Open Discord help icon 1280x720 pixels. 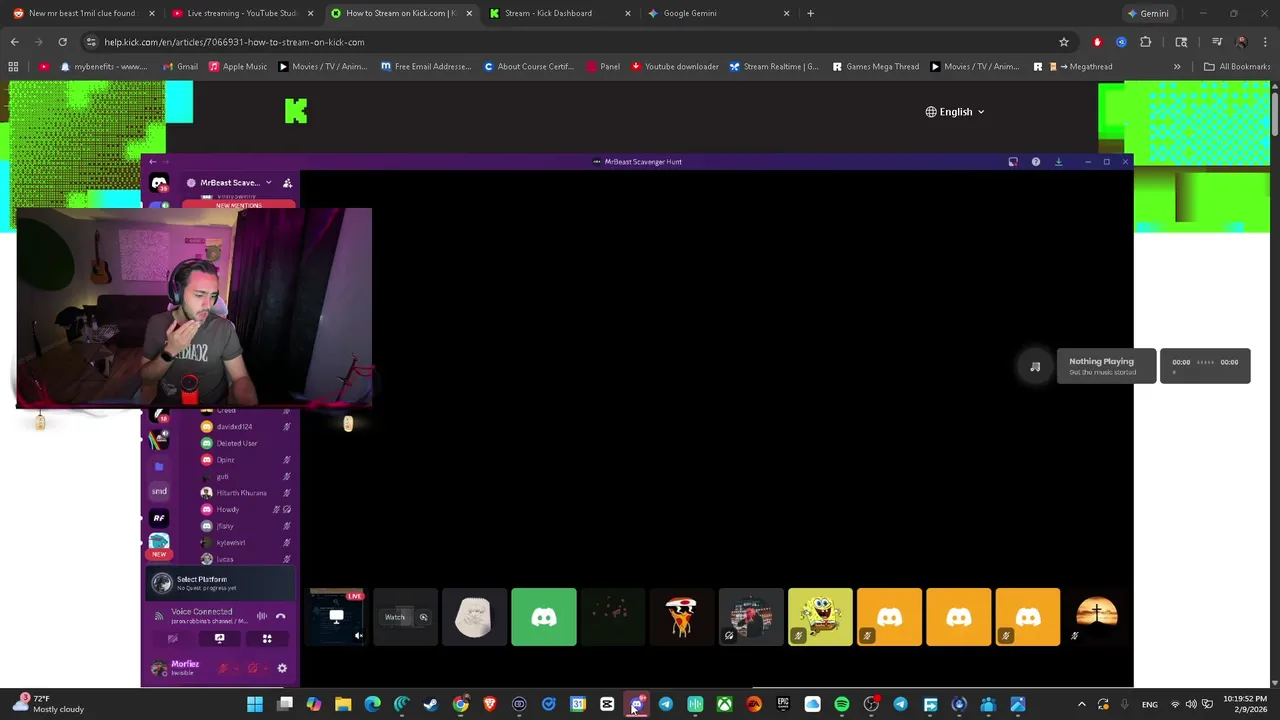pos(1036,162)
